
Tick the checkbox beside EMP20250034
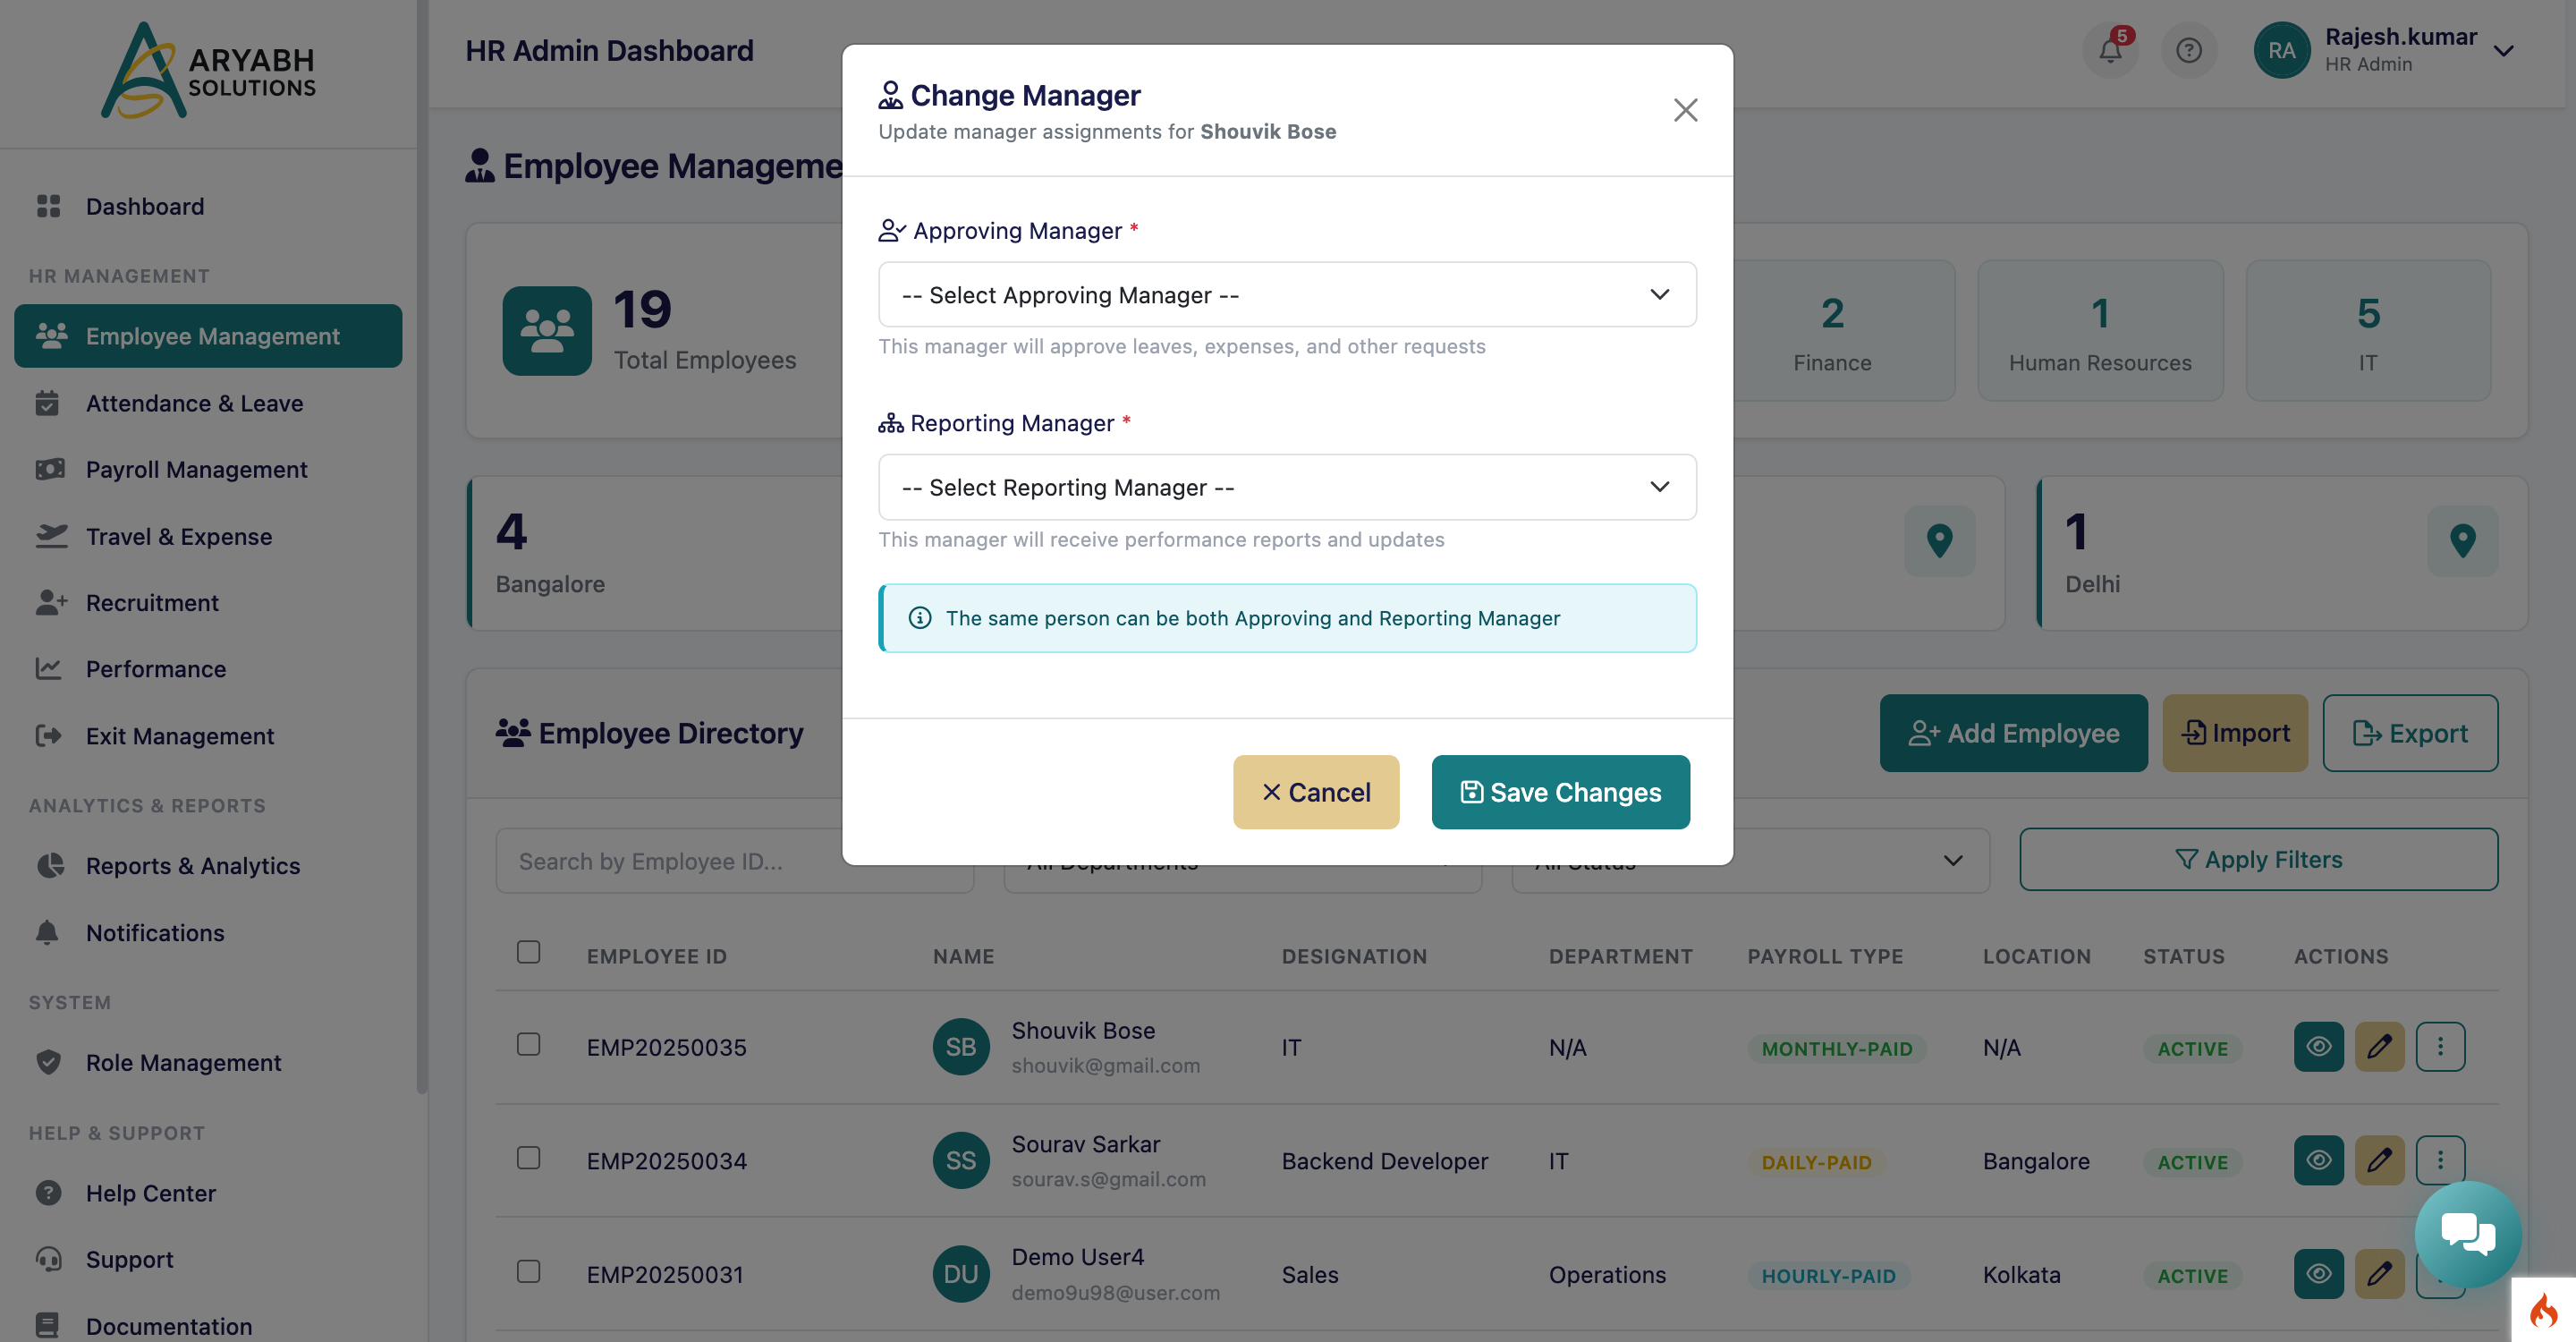tap(528, 1158)
